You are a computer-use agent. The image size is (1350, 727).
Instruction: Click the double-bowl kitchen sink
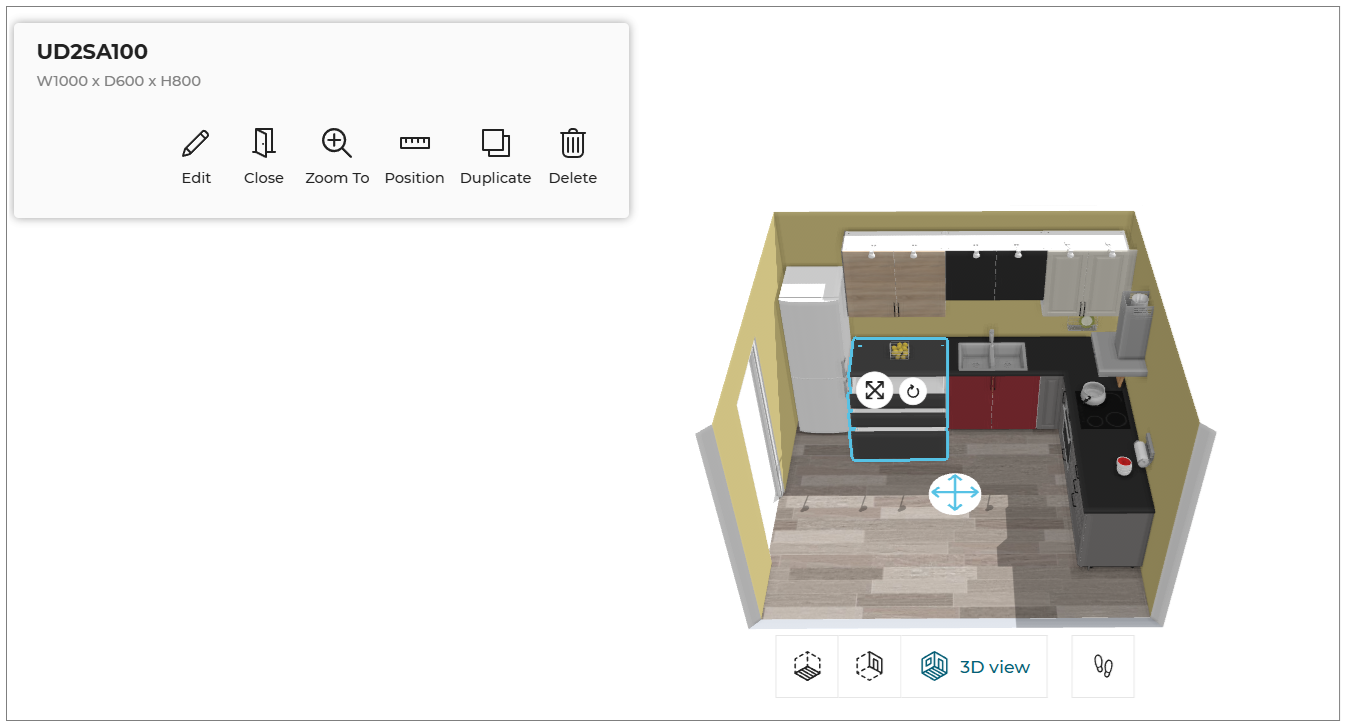click(990, 355)
